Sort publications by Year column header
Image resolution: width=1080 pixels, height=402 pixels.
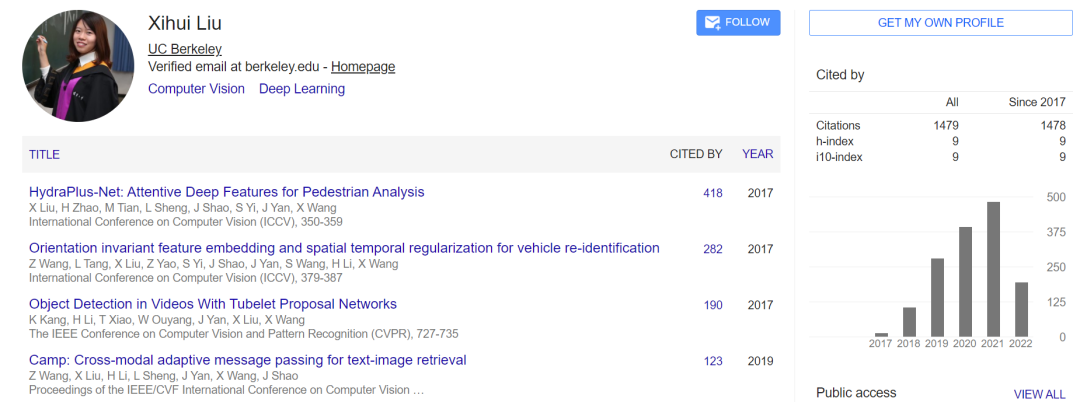click(x=757, y=155)
